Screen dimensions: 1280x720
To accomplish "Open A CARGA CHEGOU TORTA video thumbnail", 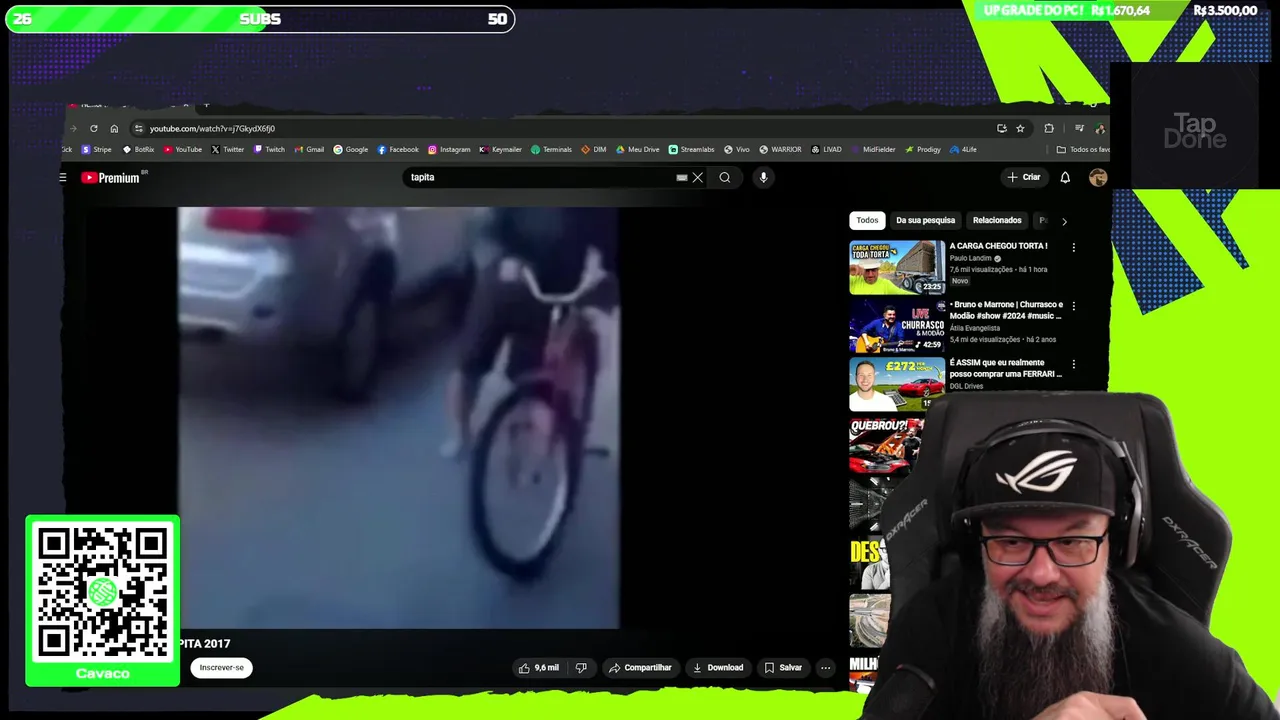I will pyautogui.click(x=897, y=267).
